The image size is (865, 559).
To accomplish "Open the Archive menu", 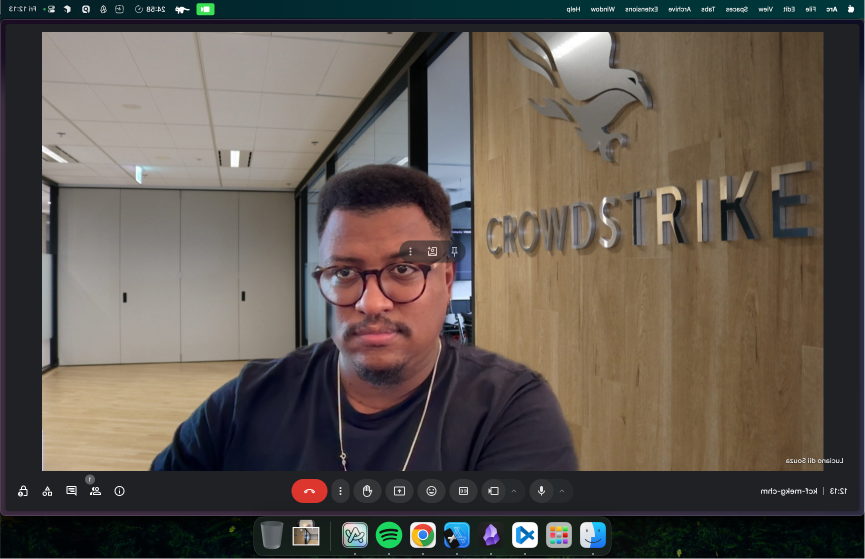I will 680,9.
